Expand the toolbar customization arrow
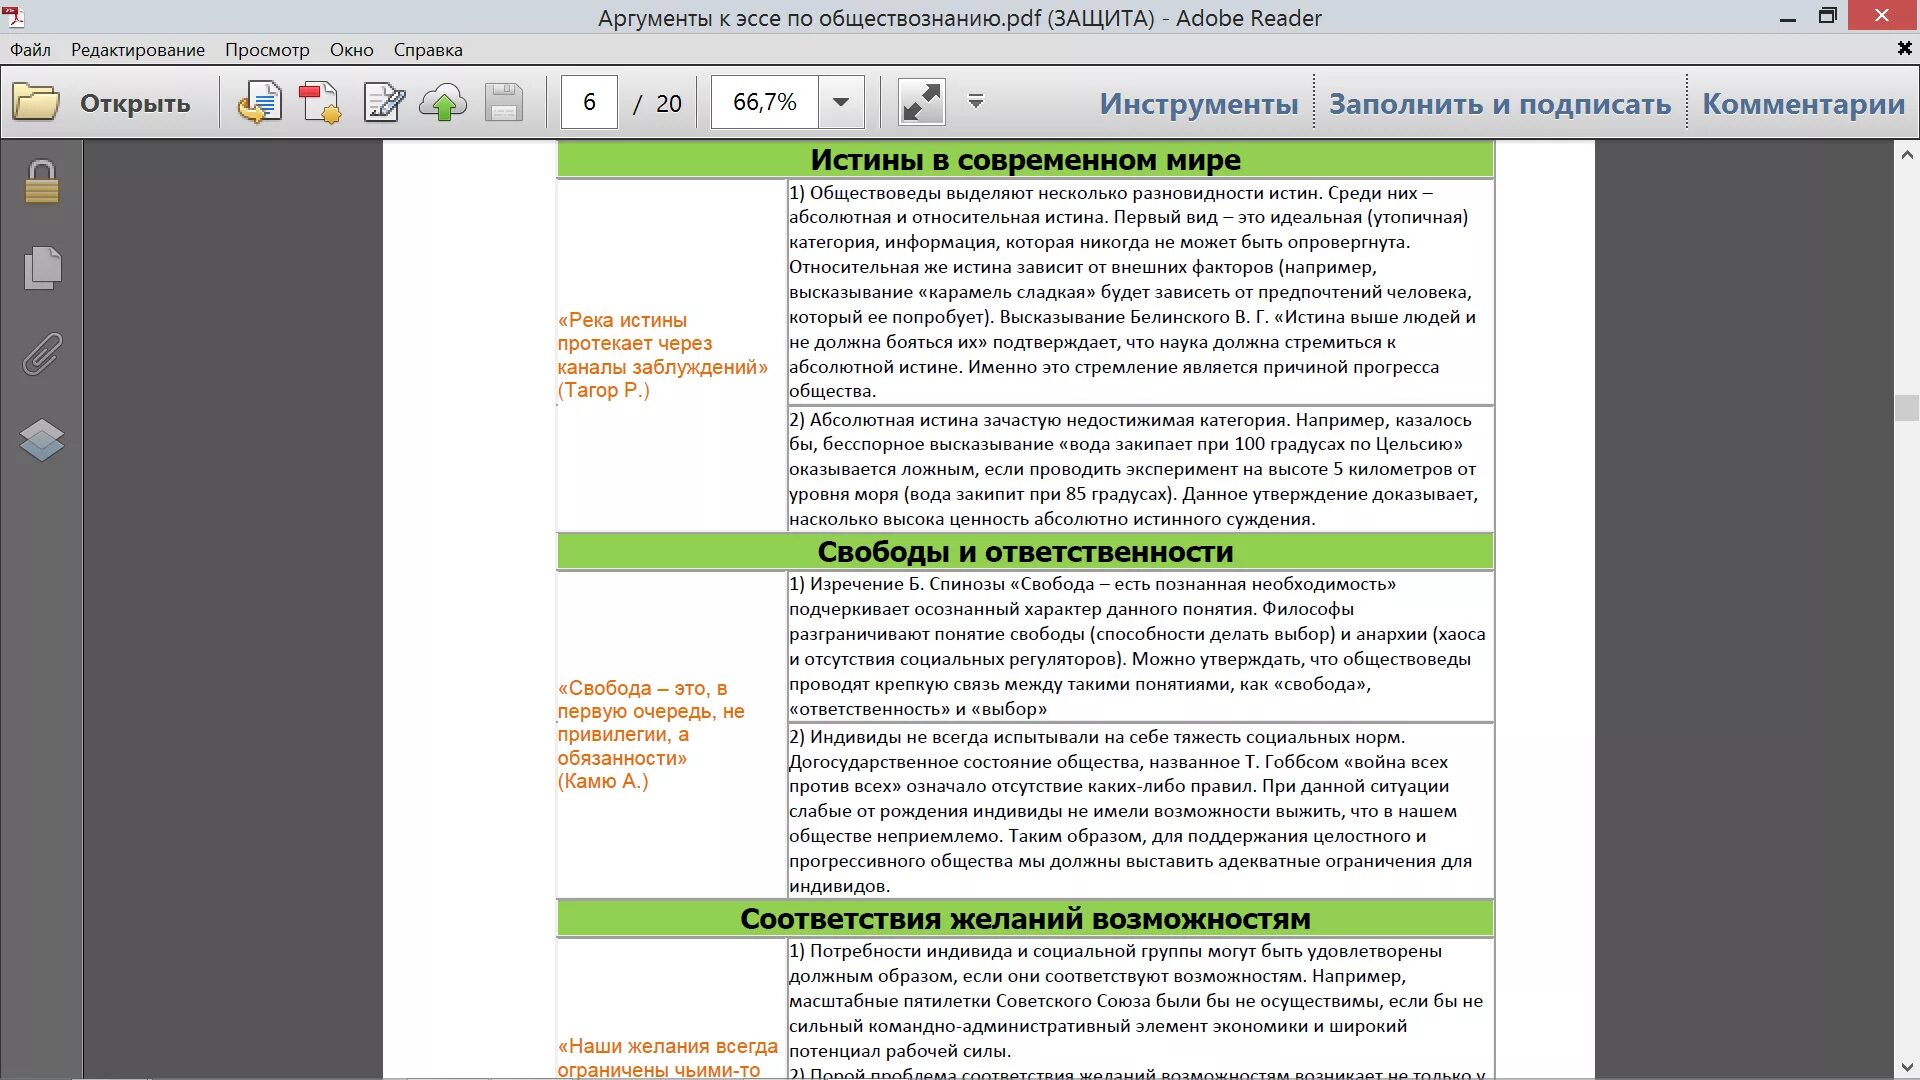The height and width of the screenshot is (1080, 1920). pos(976,101)
